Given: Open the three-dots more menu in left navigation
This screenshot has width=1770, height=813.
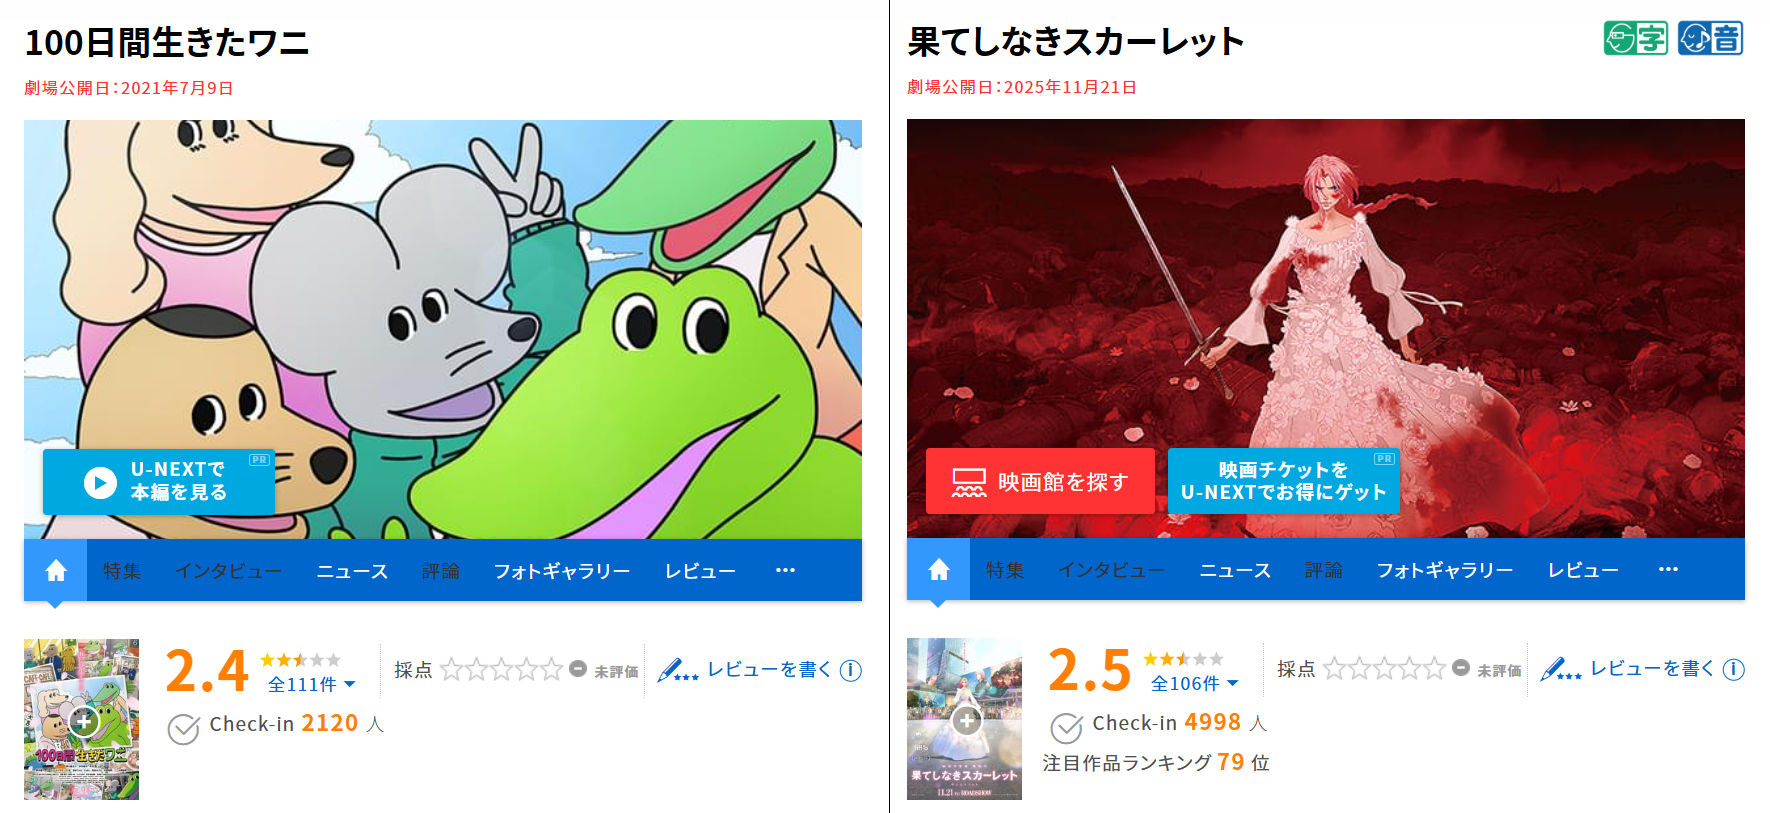Looking at the screenshot, I should click(785, 570).
